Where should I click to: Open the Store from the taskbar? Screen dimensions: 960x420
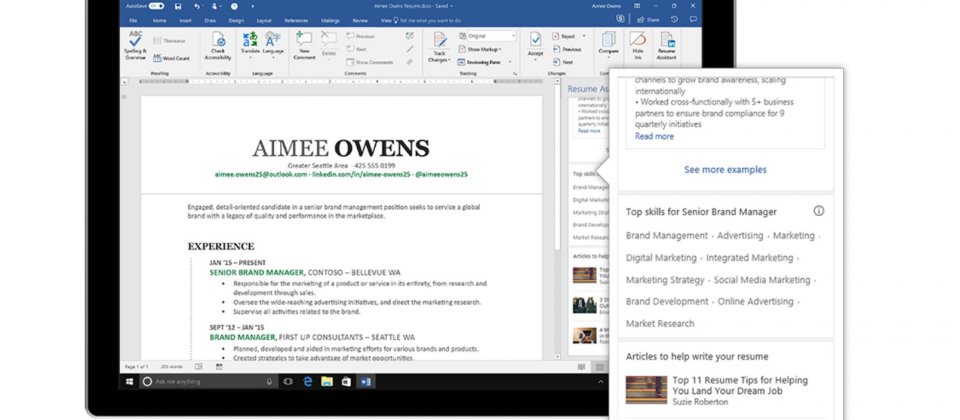[346, 381]
